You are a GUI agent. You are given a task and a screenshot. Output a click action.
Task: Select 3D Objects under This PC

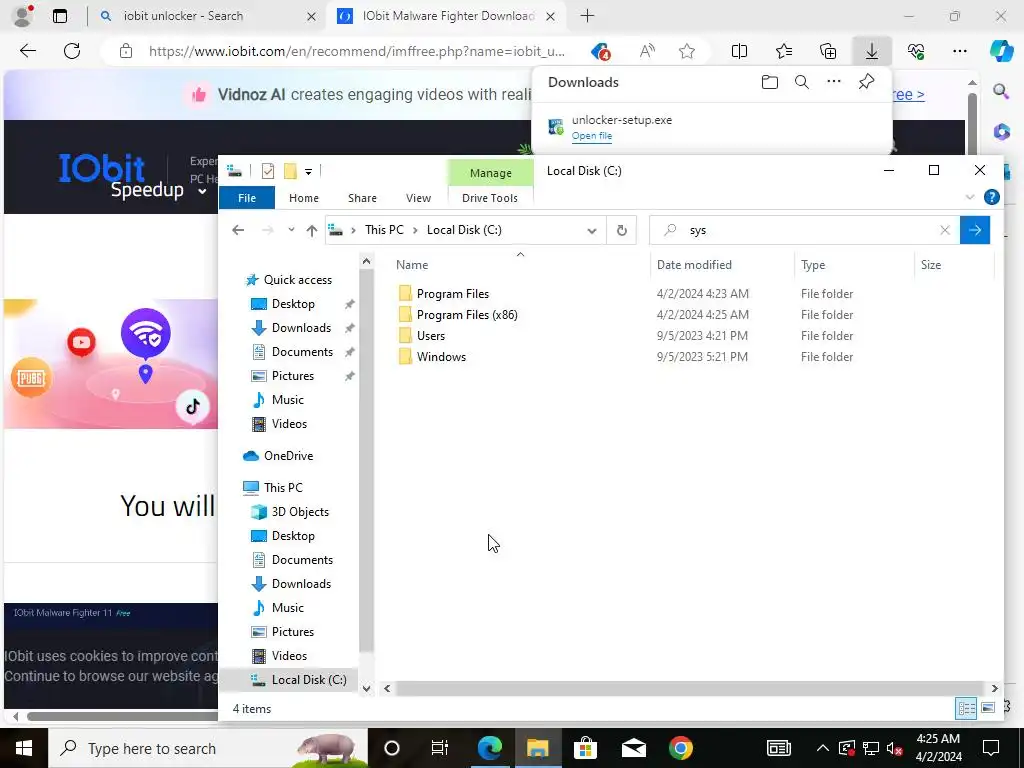click(x=300, y=512)
